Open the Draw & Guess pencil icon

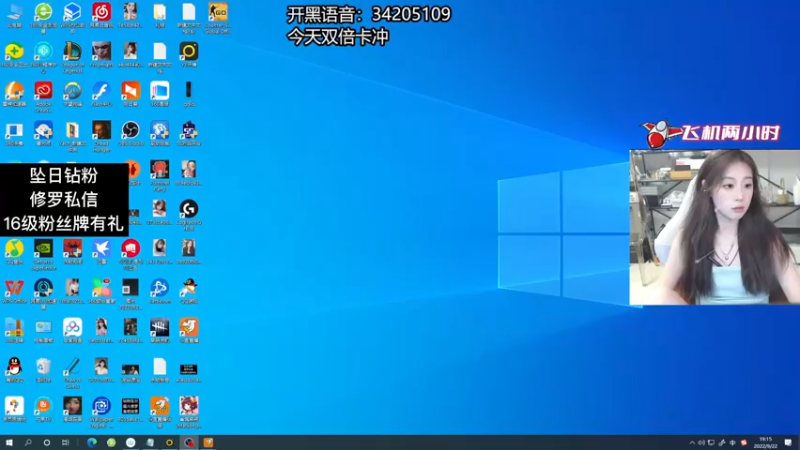pyautogui.click(x=72, y=366)
